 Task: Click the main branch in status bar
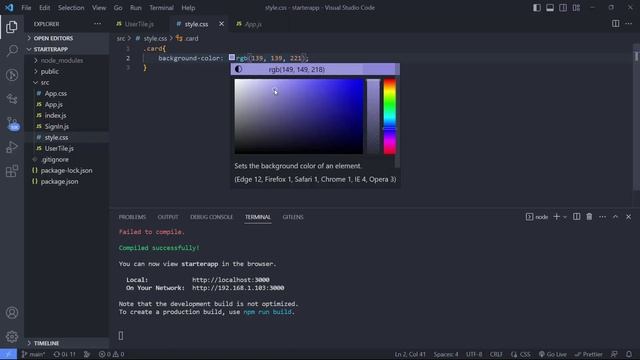pyautogui.click(x=33, y=354)
